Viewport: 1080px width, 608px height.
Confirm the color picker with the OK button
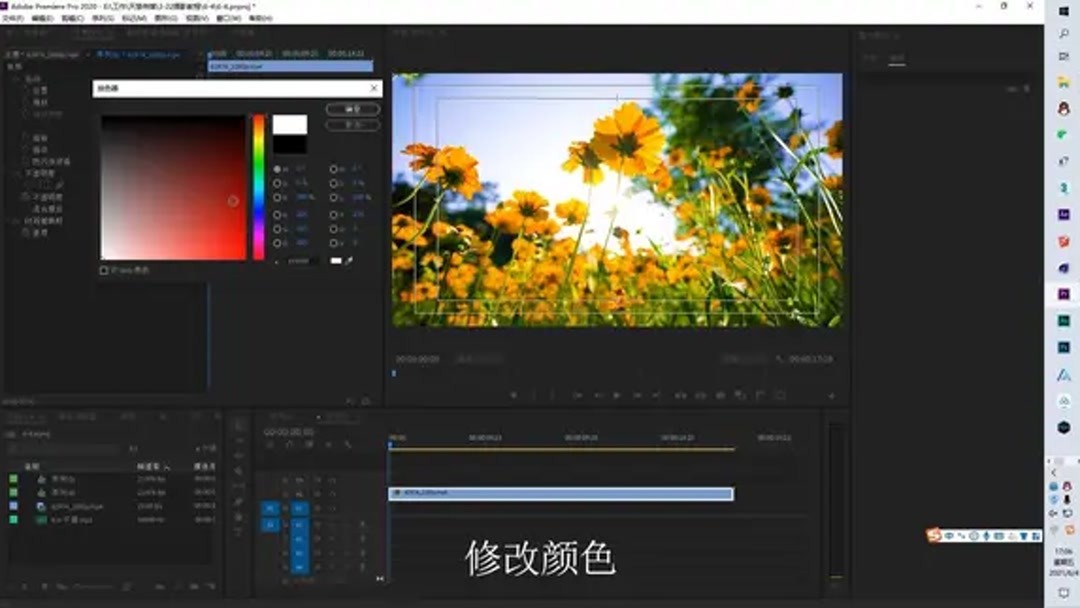pyautogui.click(x=353, y=109)
